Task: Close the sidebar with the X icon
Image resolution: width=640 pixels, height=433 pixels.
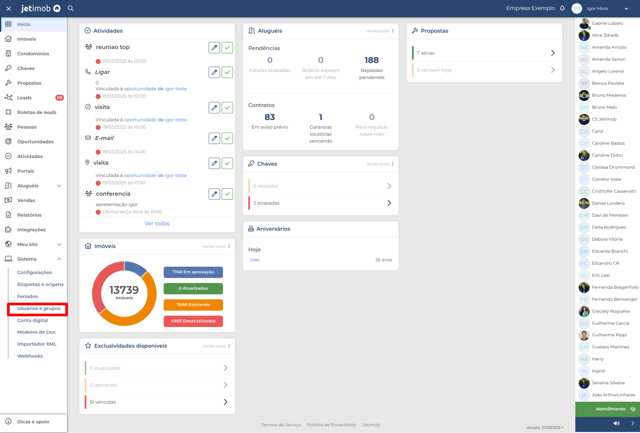Action: pyautogui.click(x=9, y=9)
